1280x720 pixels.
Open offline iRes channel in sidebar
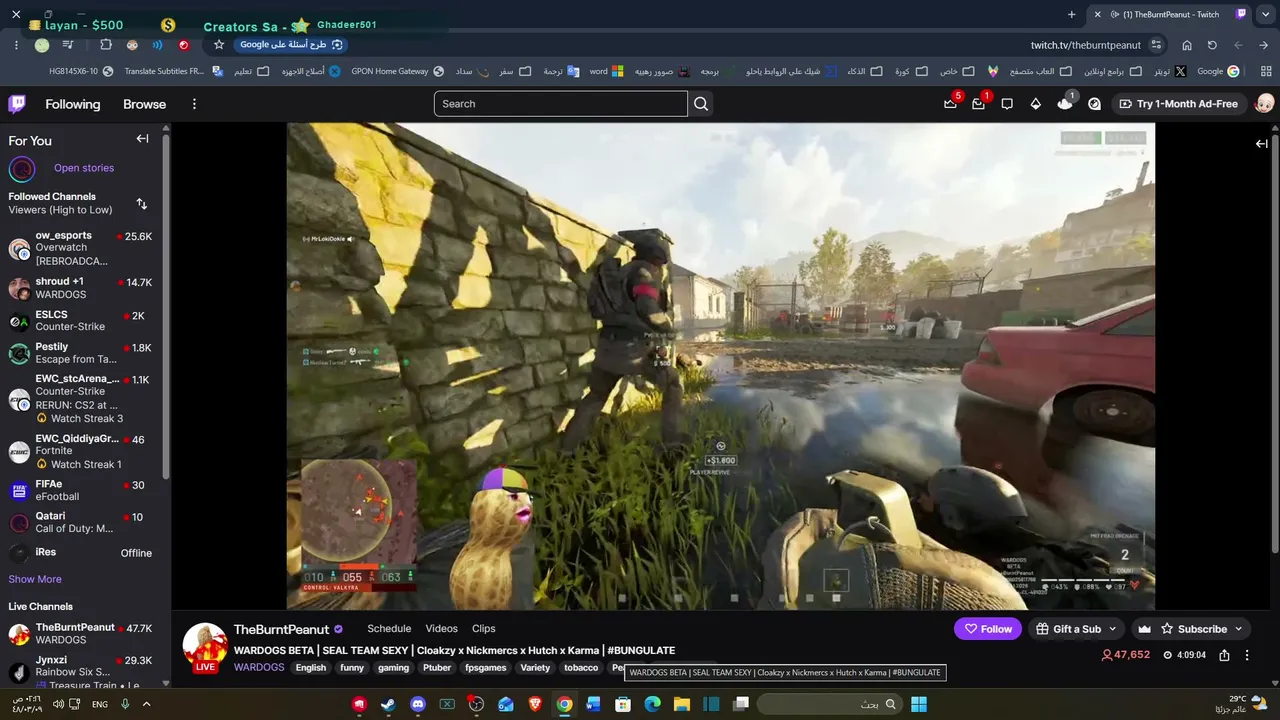coord(81,553)
